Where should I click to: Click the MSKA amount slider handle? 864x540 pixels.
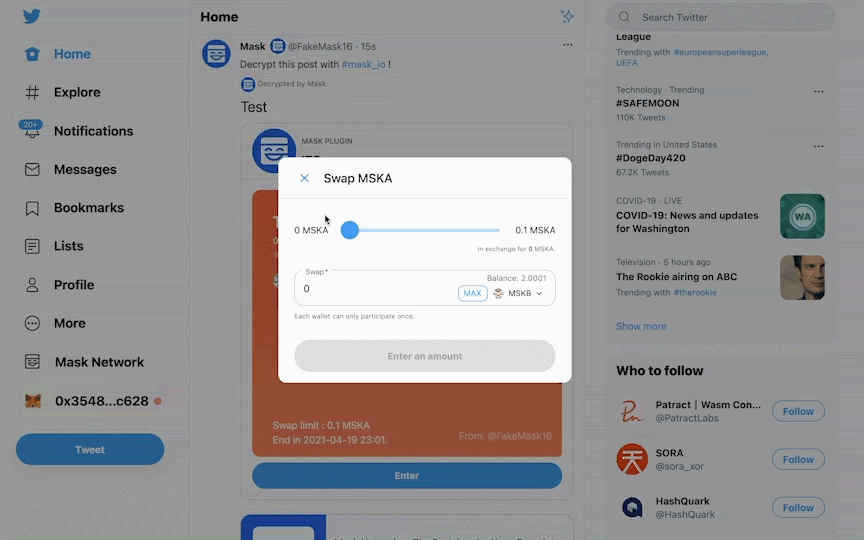pyautogui.click(x=349, y=230)
